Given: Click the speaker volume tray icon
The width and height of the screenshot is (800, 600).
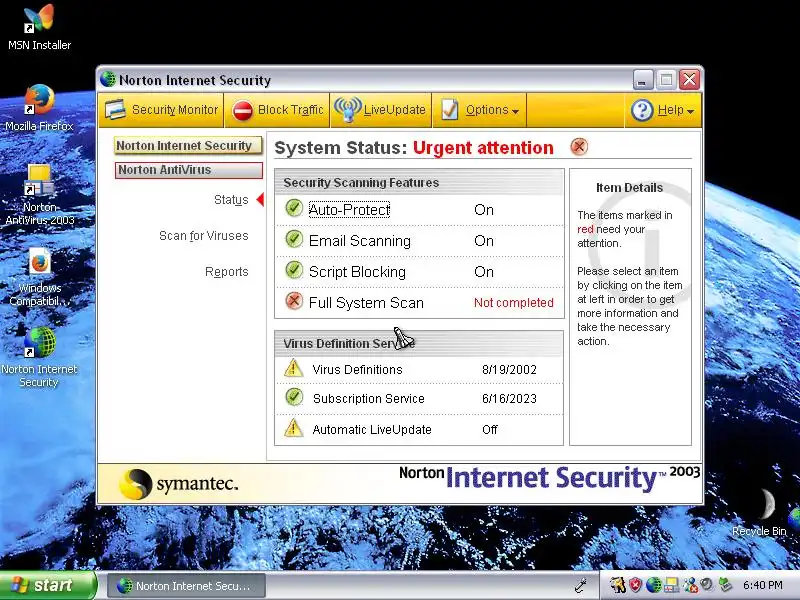Looking at the screenshot, I should coord(706,584).
